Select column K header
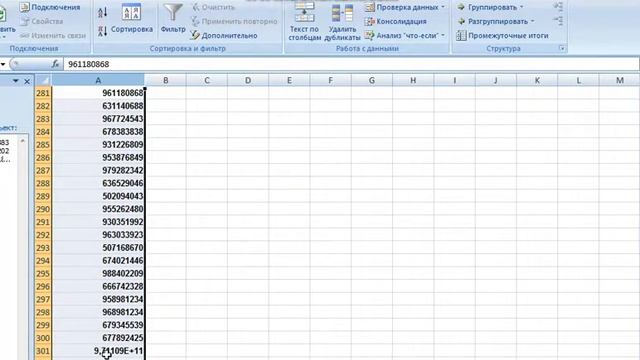 (x=537, y=80)
